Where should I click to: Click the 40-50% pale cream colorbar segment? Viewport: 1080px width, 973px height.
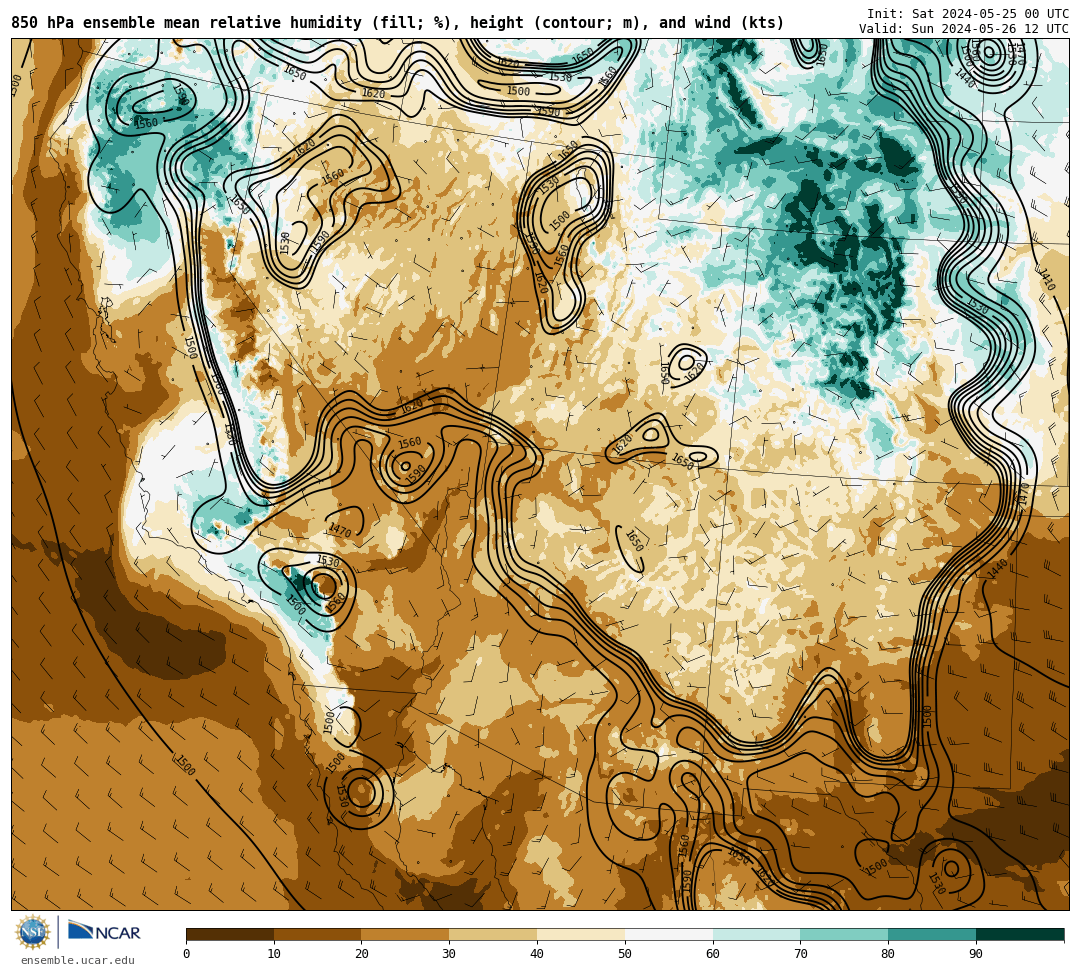581,934
